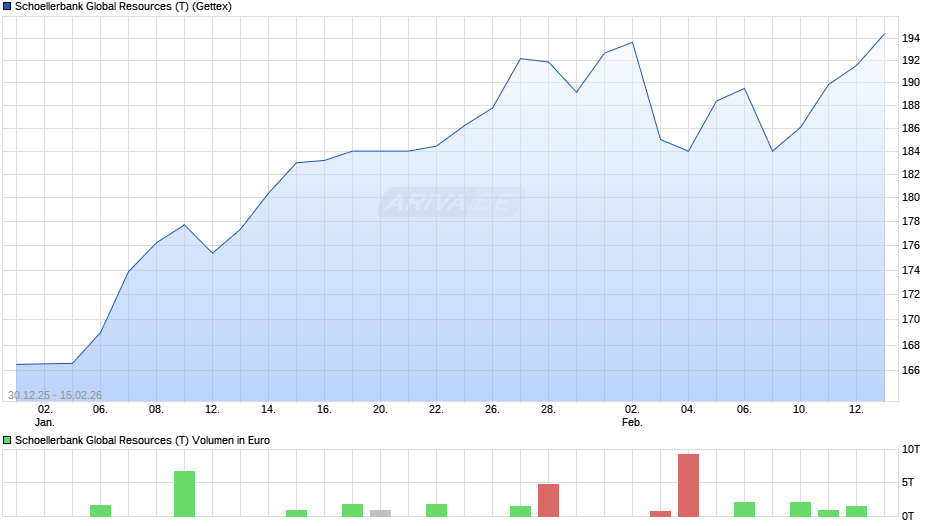Click volume axis label 5T
940x526 pixels.
(908, 483)
